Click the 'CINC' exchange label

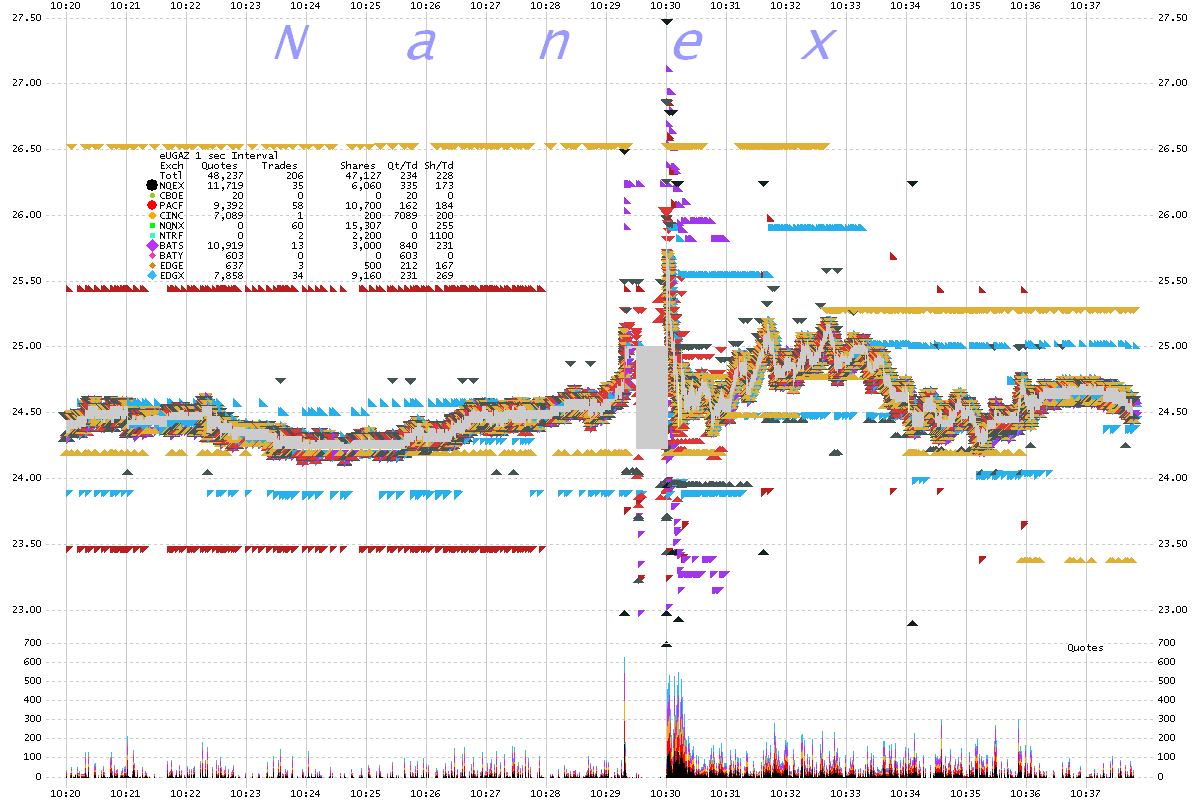tap(172, 216)
